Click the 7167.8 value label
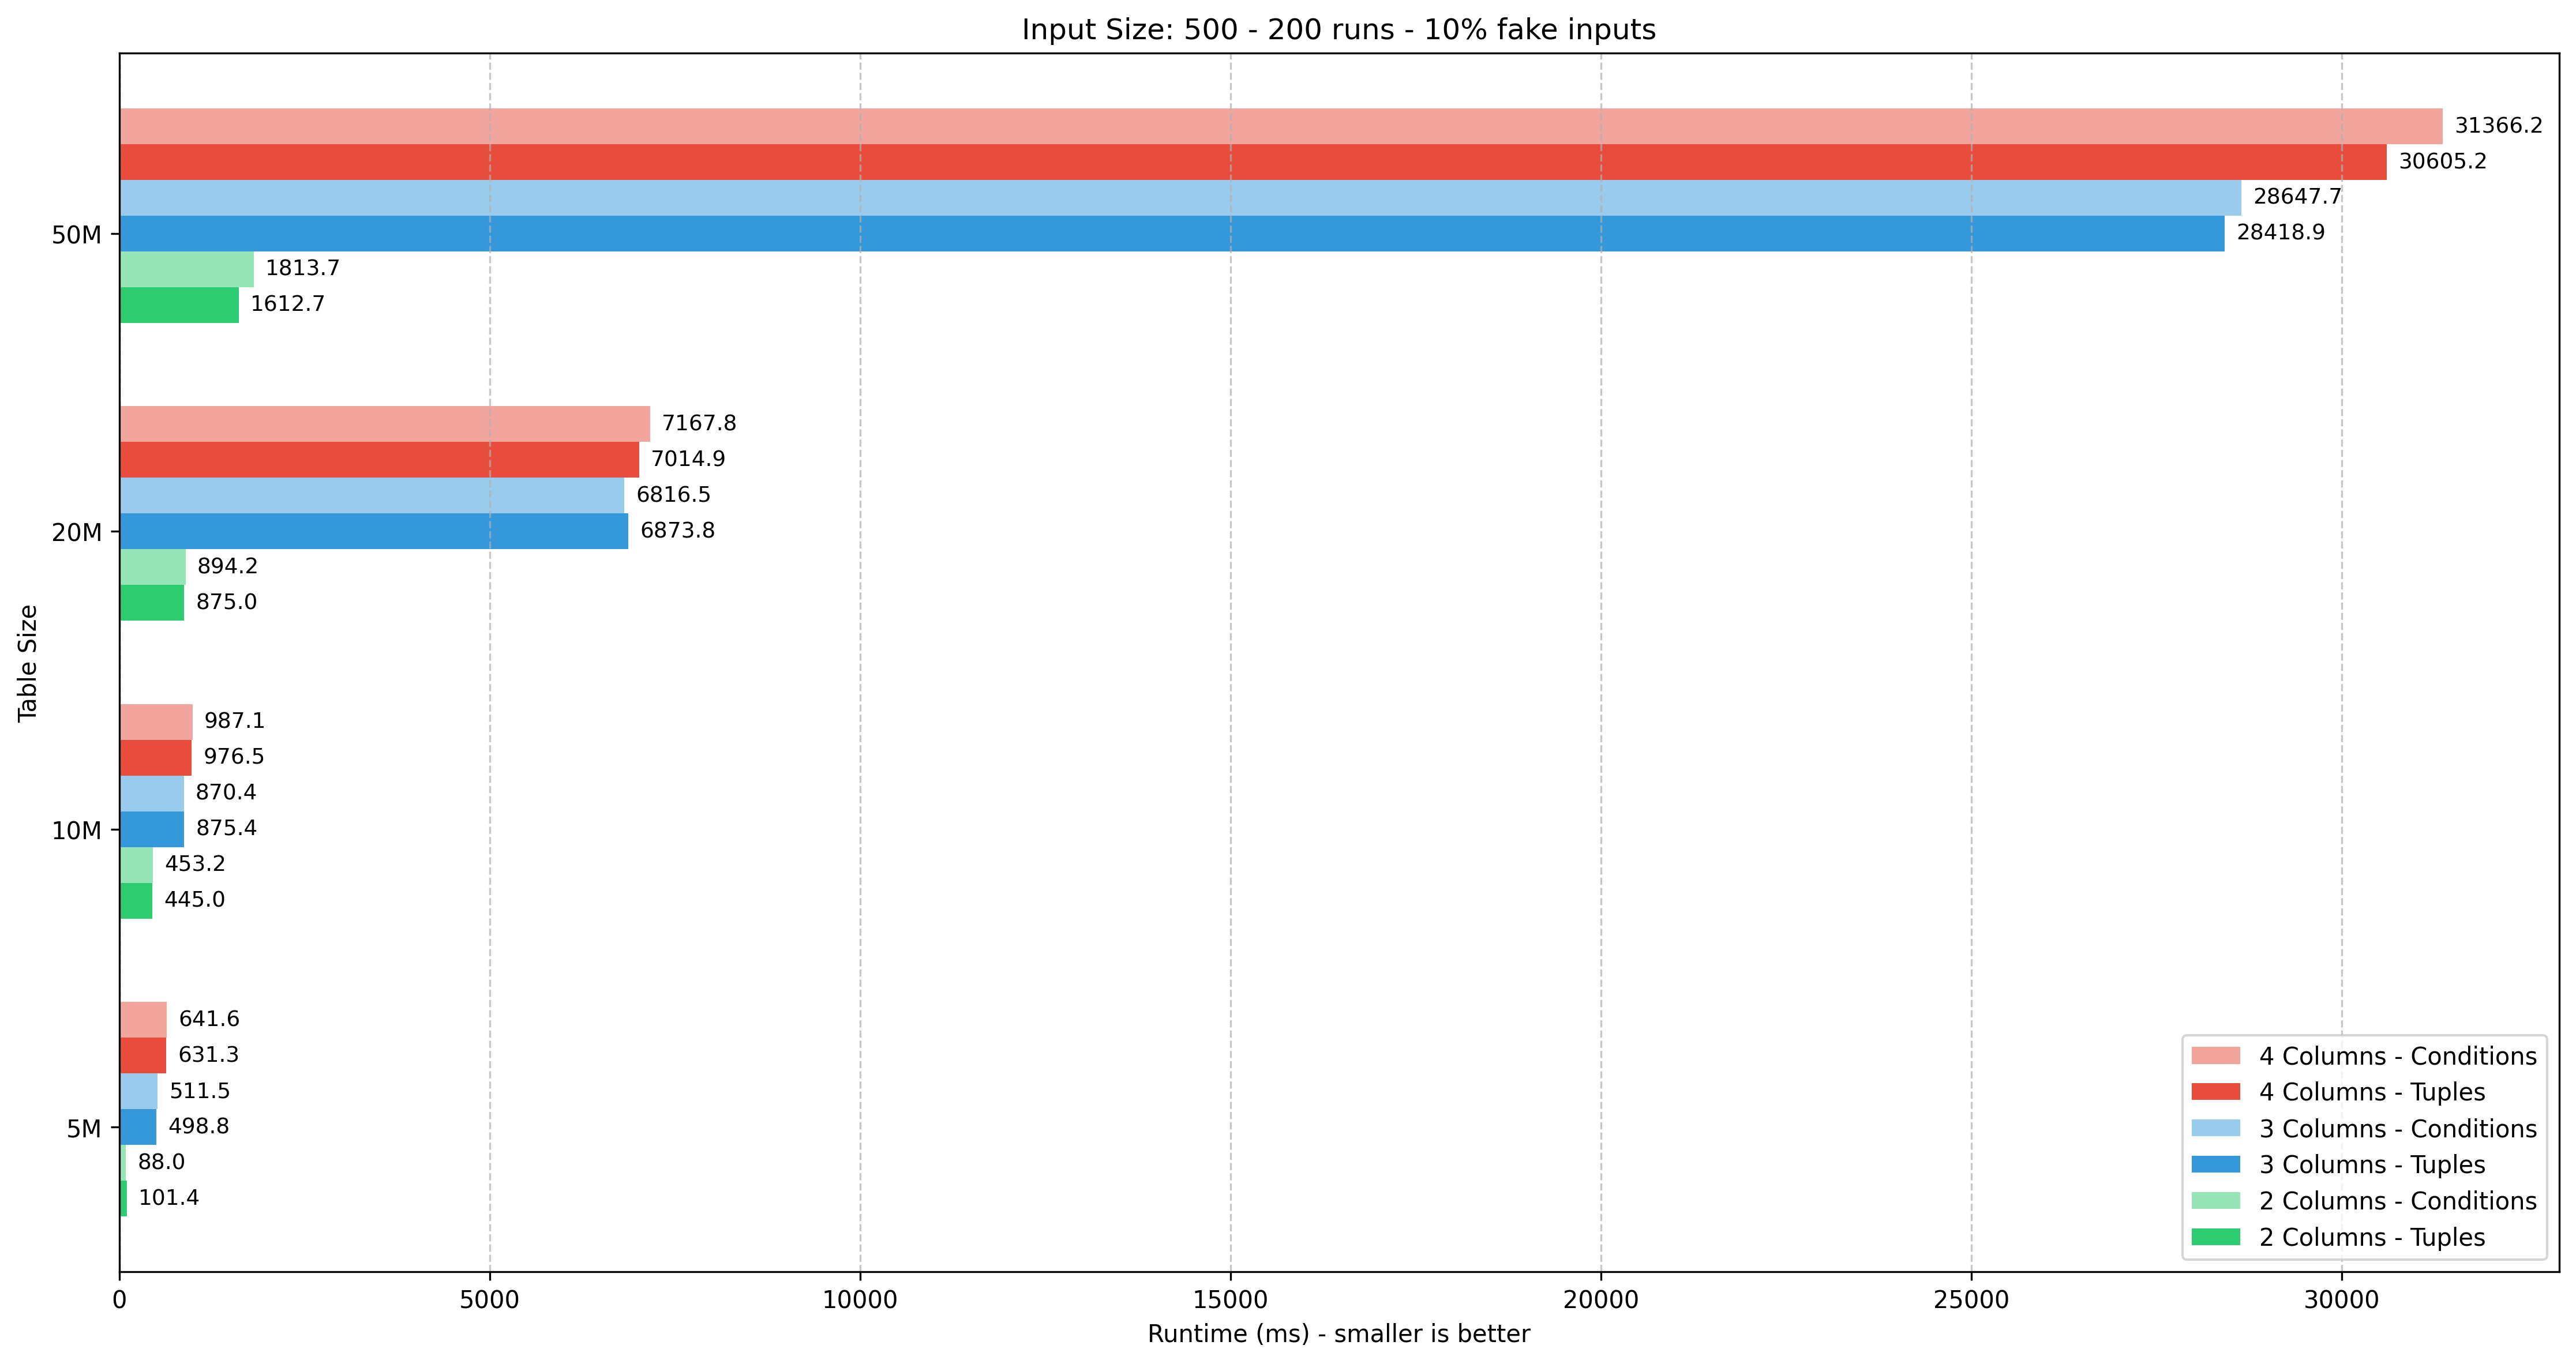Image resolution: width=2576 pixels, height=1364 pixels. (x=698, y=423)
